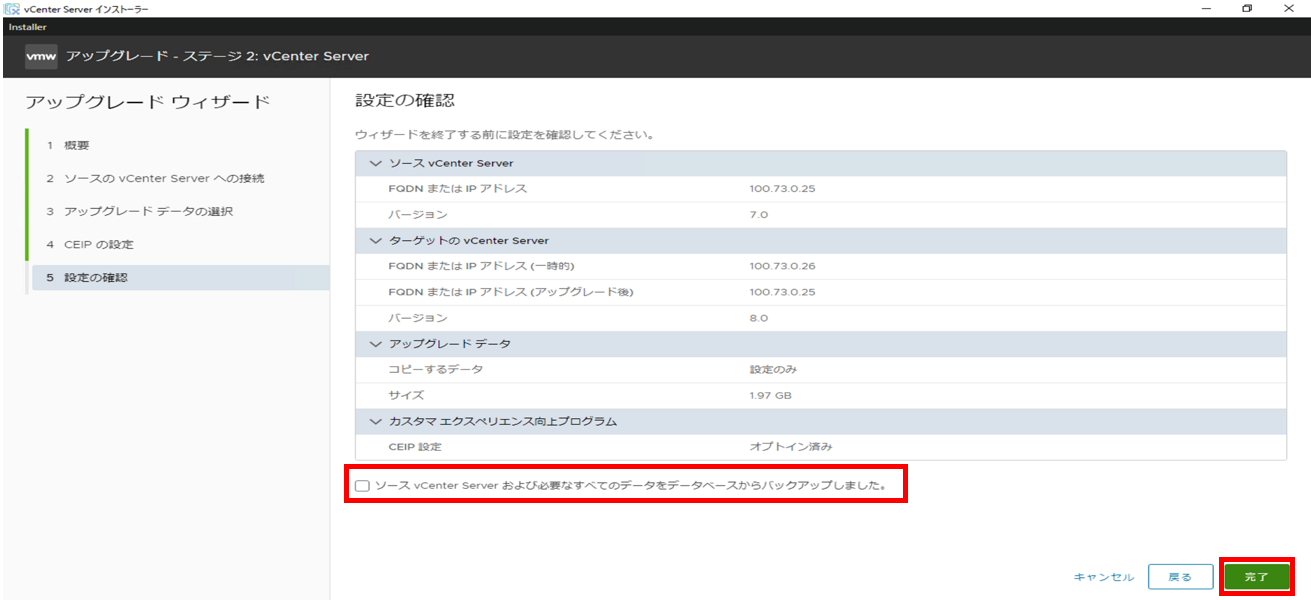Click the コピーするデータ label

[x=435, y=370]
